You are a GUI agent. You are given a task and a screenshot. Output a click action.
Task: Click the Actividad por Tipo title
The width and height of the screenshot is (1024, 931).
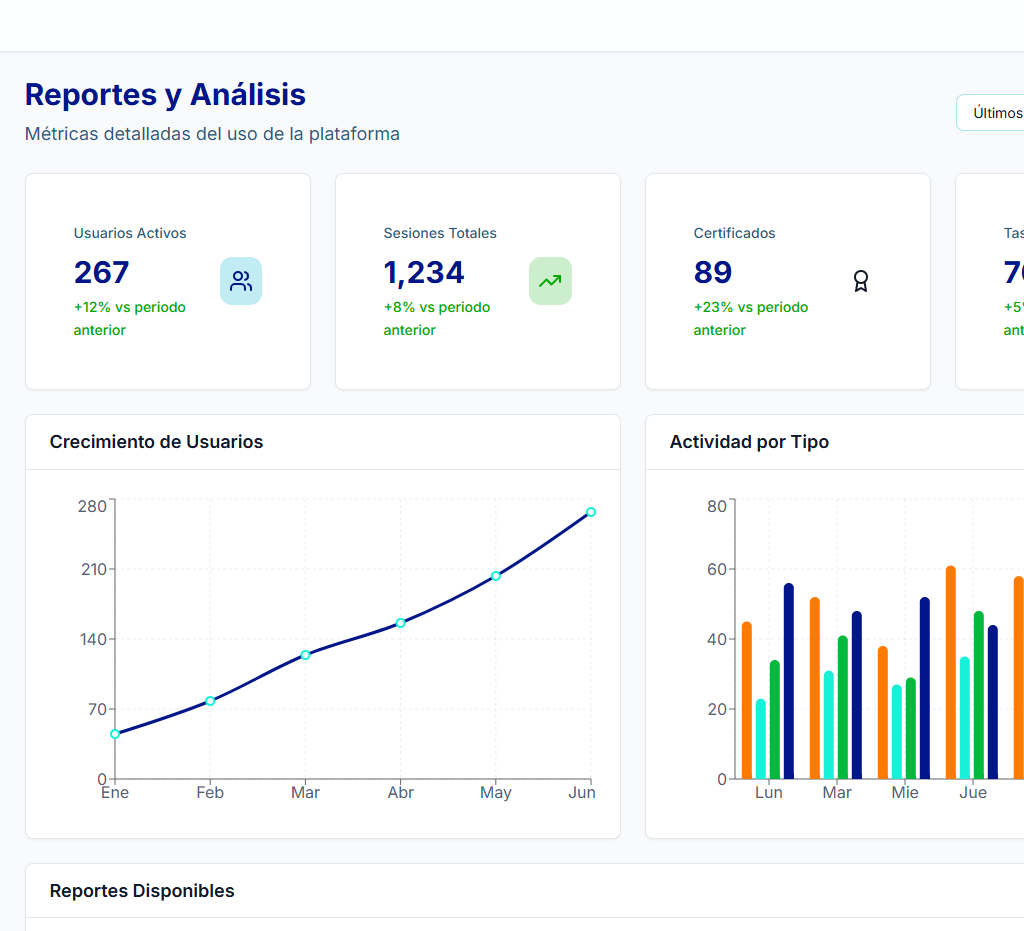pos(749,442)
